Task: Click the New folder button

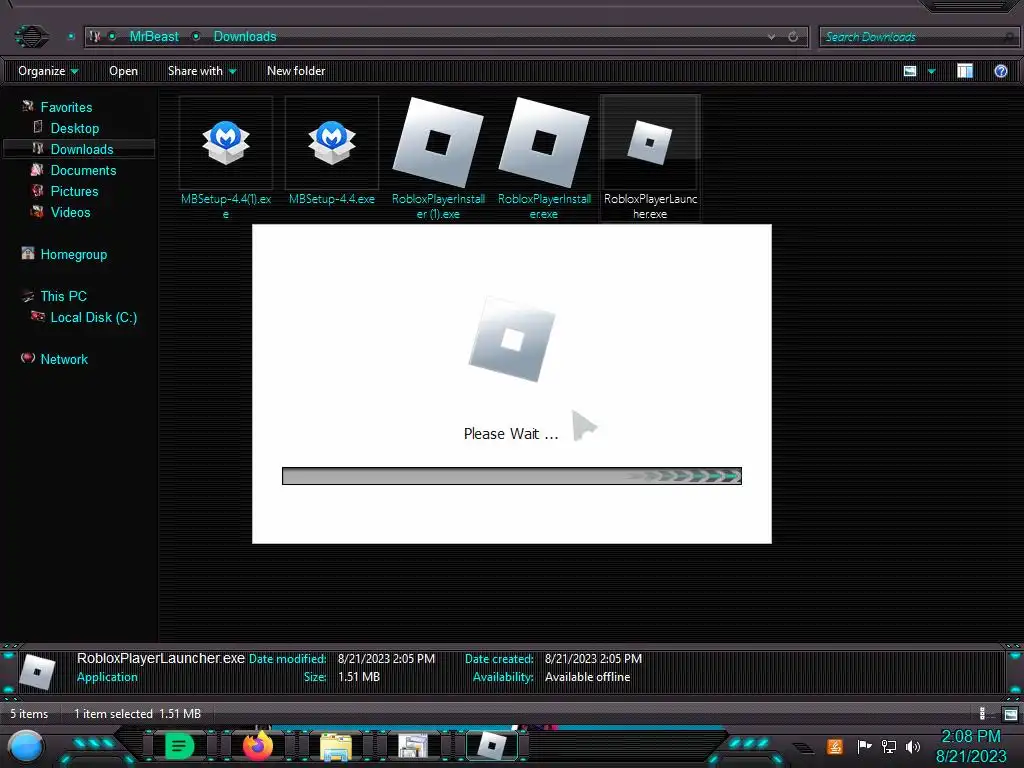Action: [296, 71]
